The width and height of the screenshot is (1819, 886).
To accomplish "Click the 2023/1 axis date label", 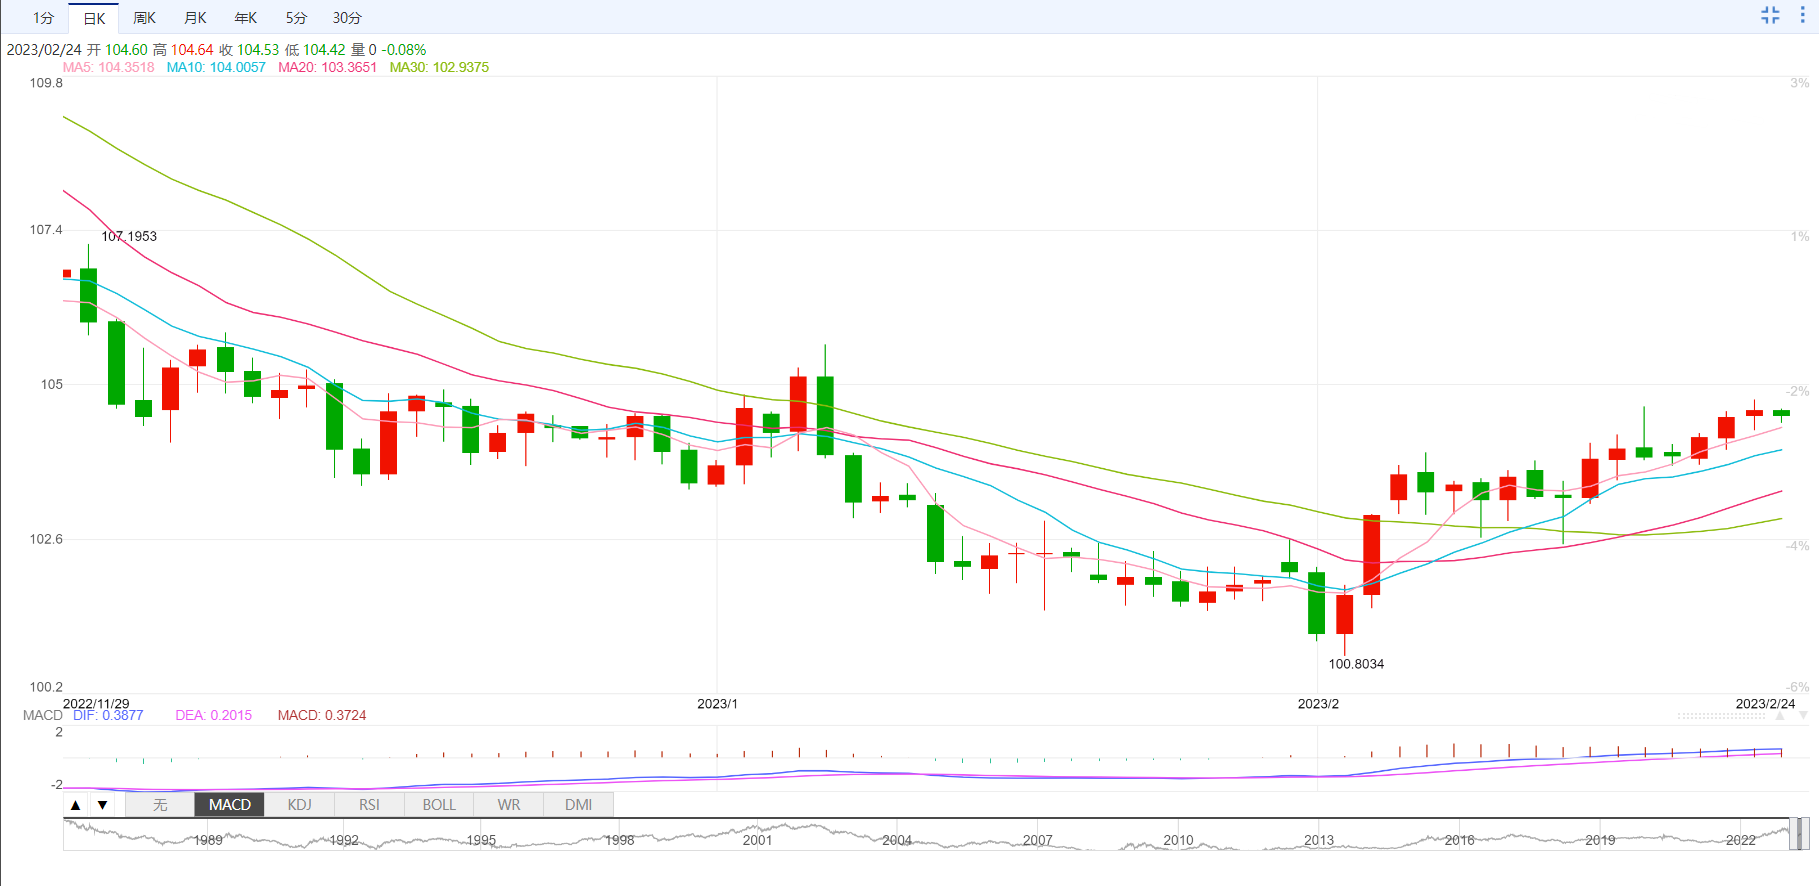I will (717, 704).
